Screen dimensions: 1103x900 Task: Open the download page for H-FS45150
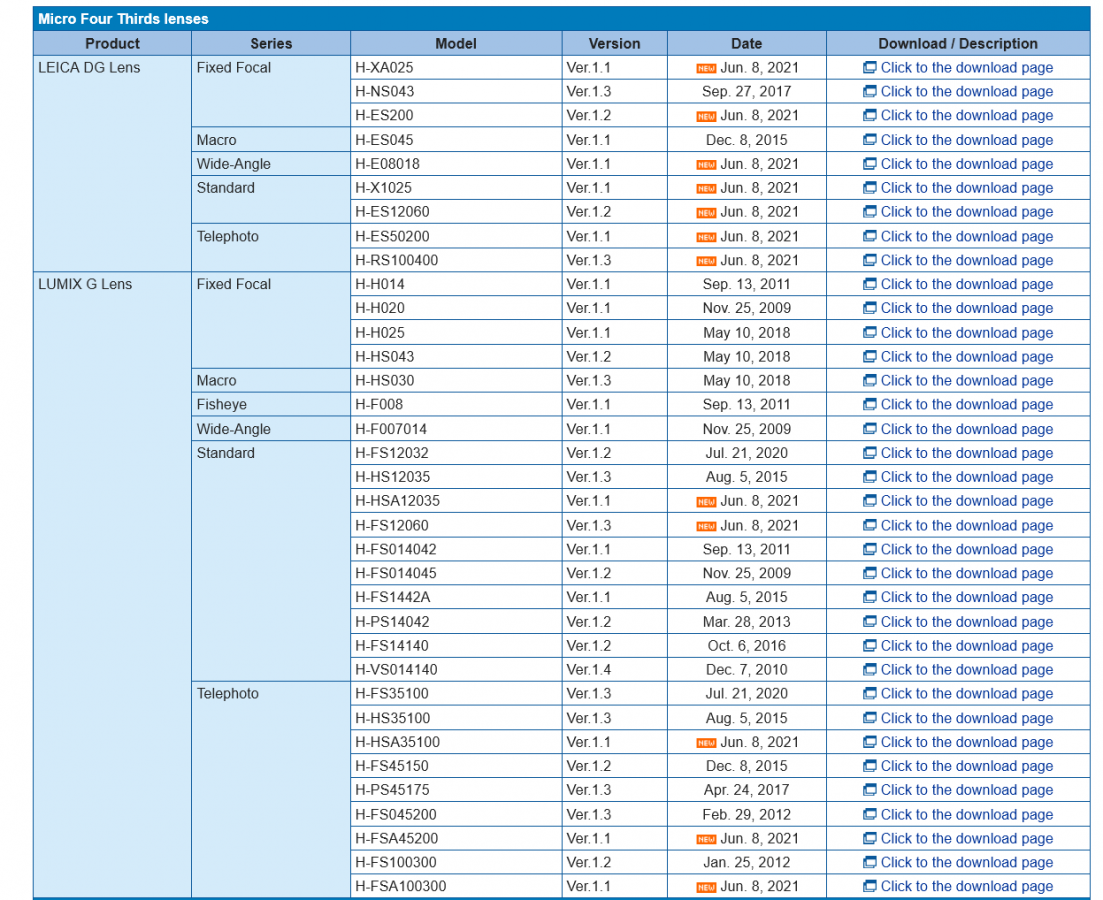point(966,766)
